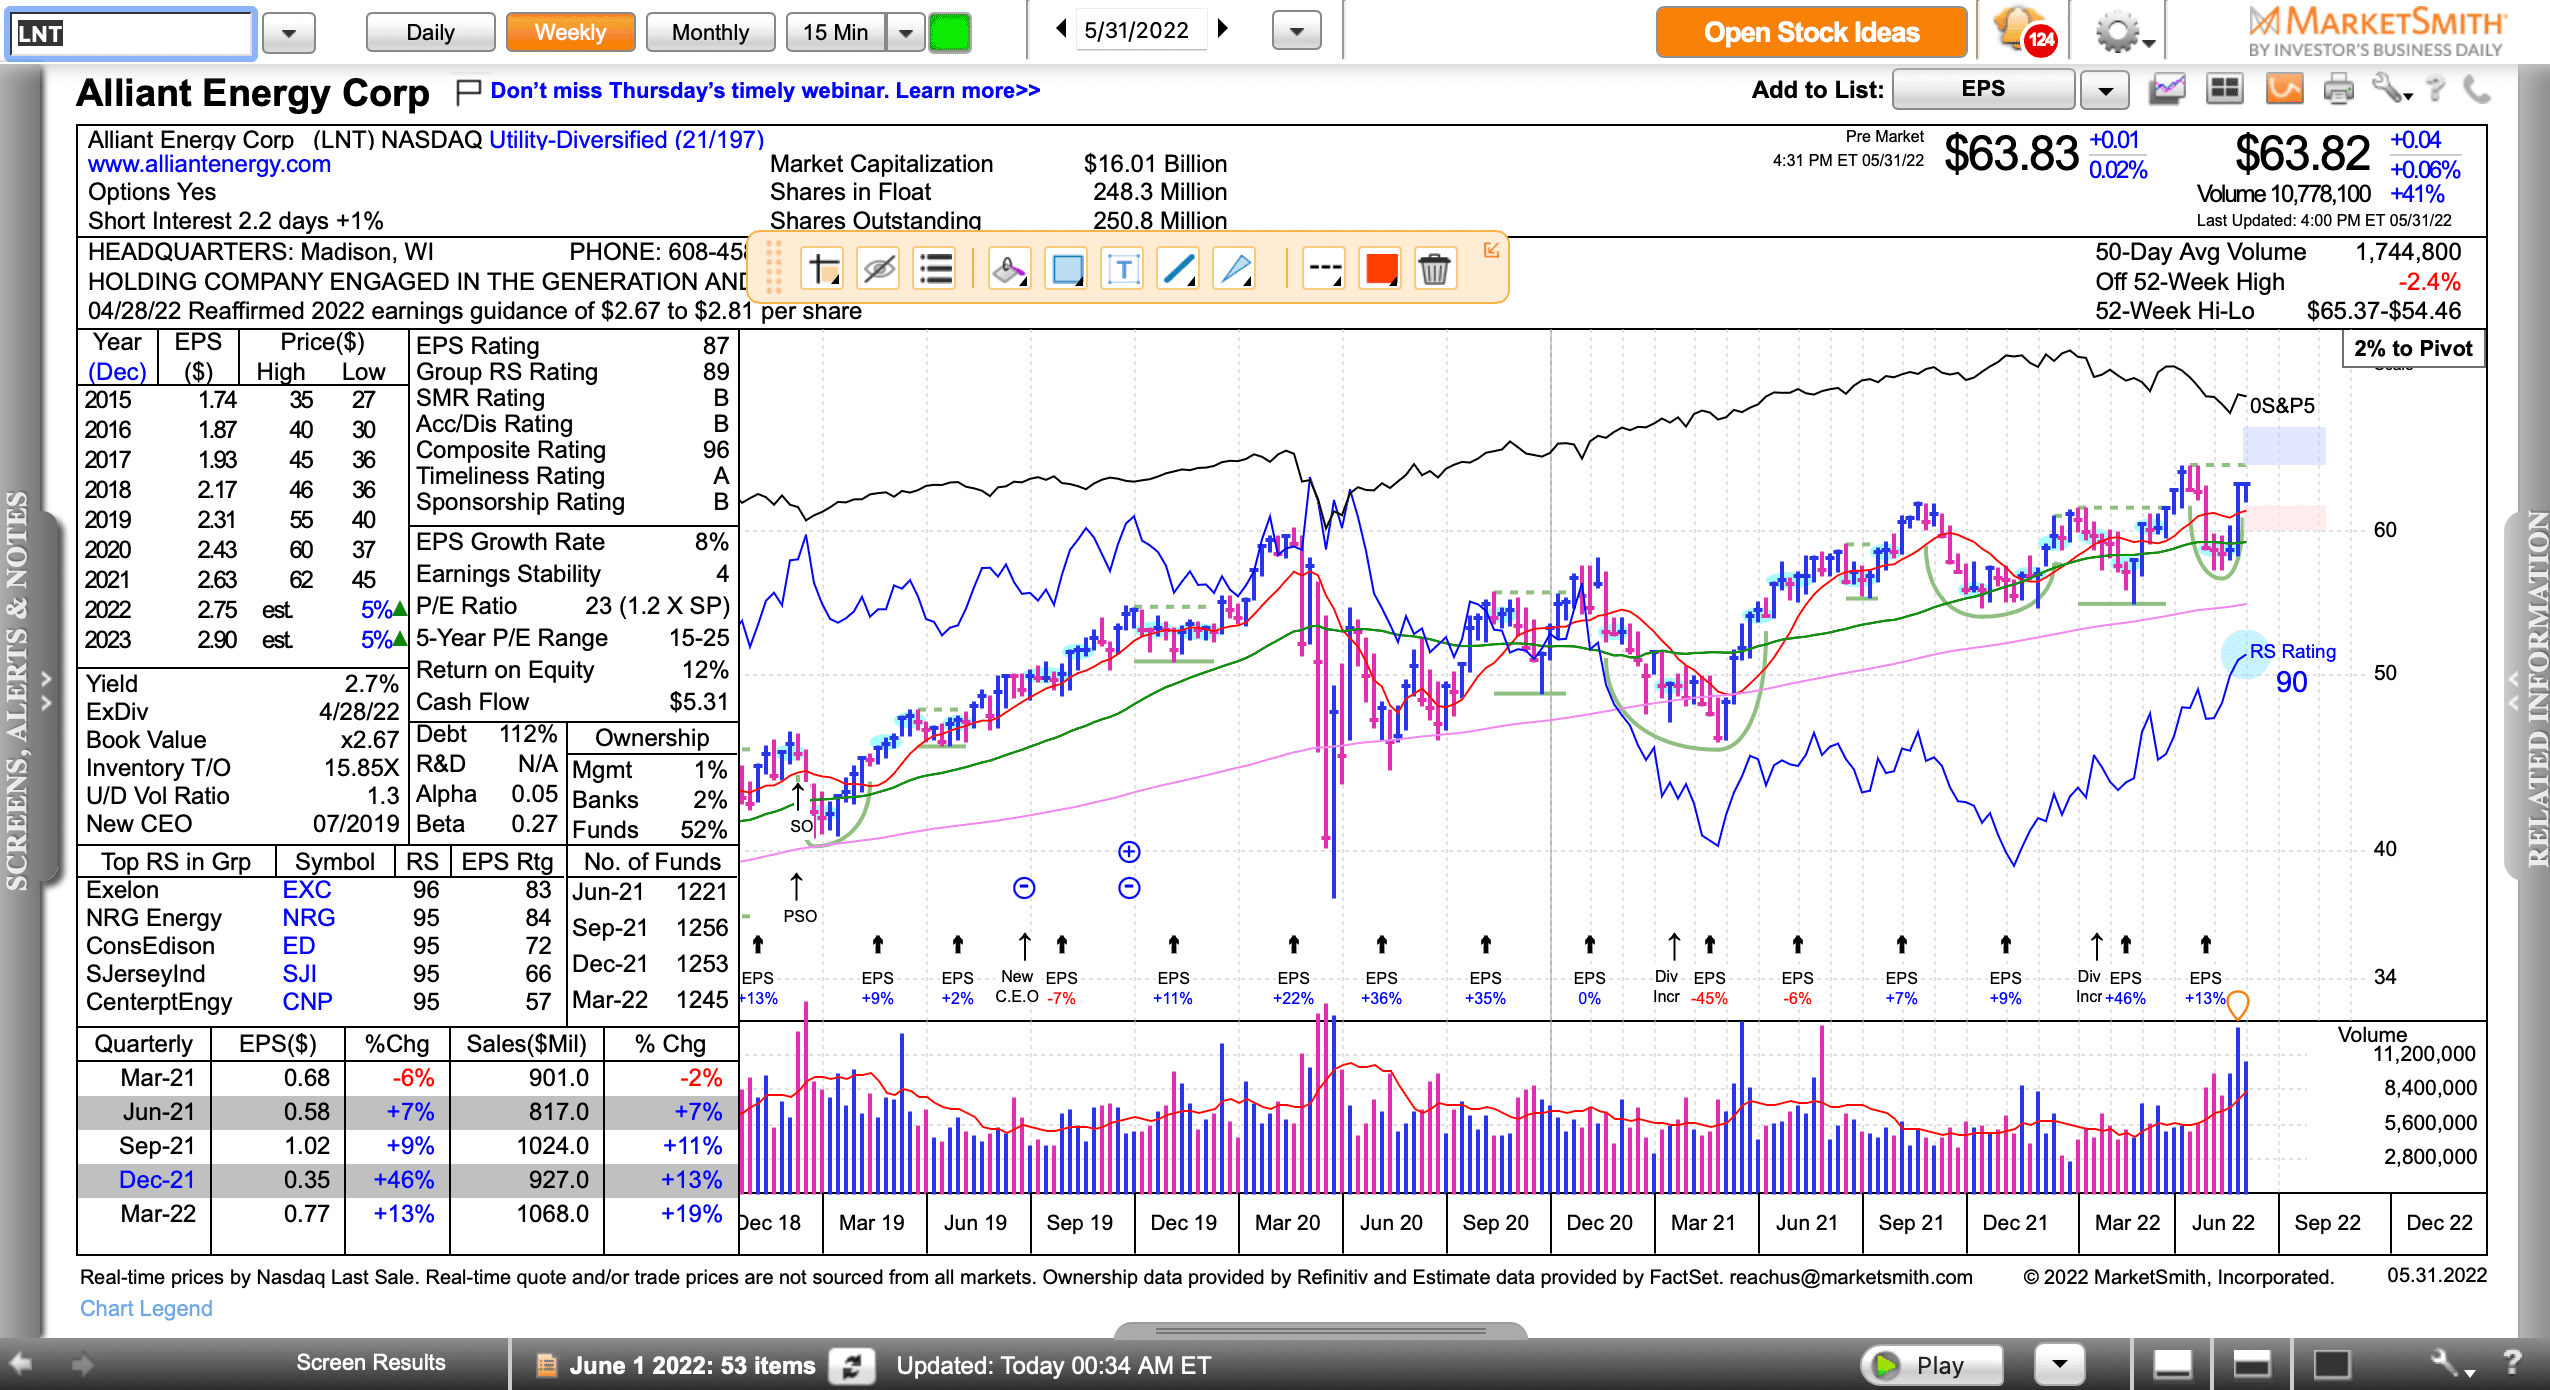Navigate forward with bottom right arrow
Image resolution: width=2550 pixels, height=1390 pixels.
pos(82,1364)
